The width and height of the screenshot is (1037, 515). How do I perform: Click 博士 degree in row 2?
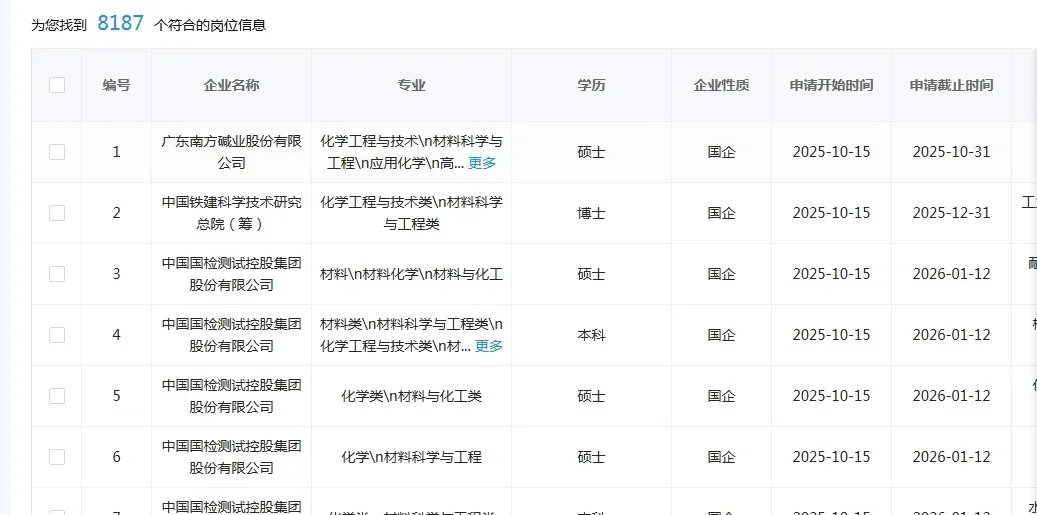[x=591, y=213]
